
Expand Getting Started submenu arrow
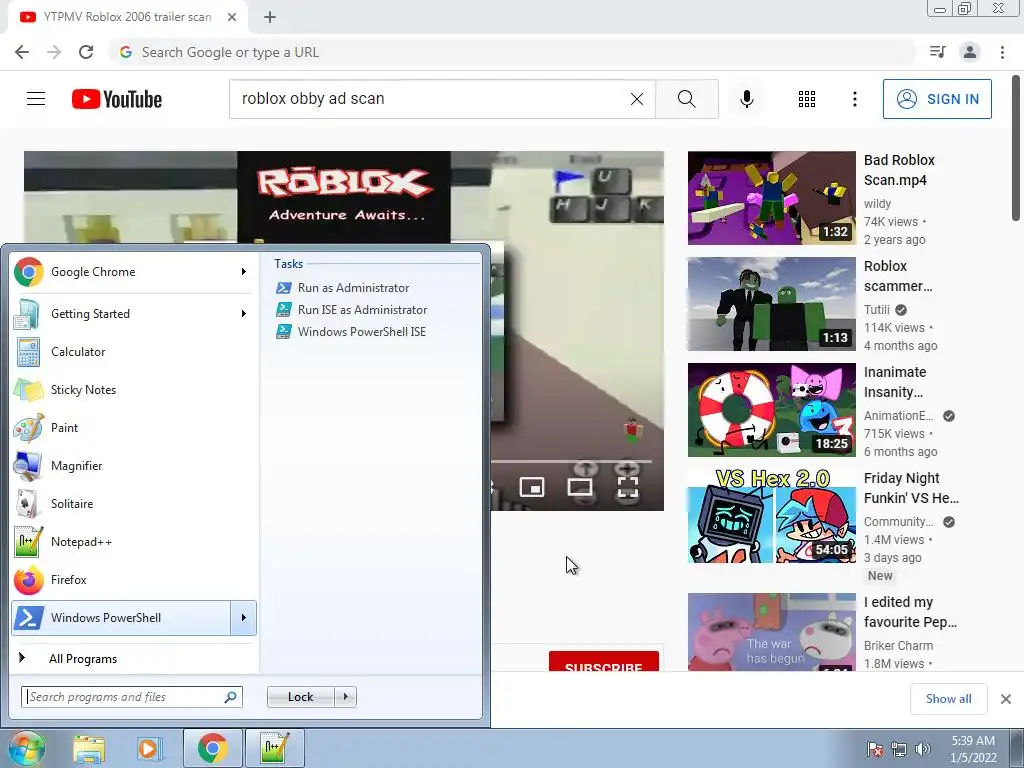coord(244,313)
